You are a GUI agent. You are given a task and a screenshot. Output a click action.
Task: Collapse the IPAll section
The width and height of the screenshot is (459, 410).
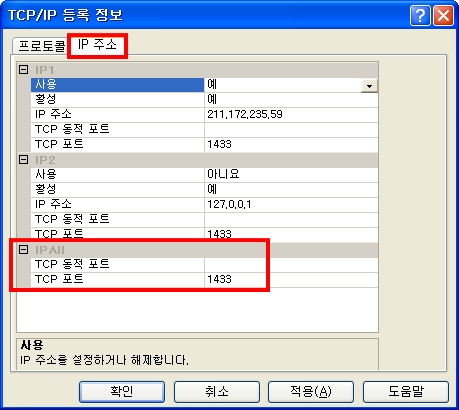click(23, 250)
